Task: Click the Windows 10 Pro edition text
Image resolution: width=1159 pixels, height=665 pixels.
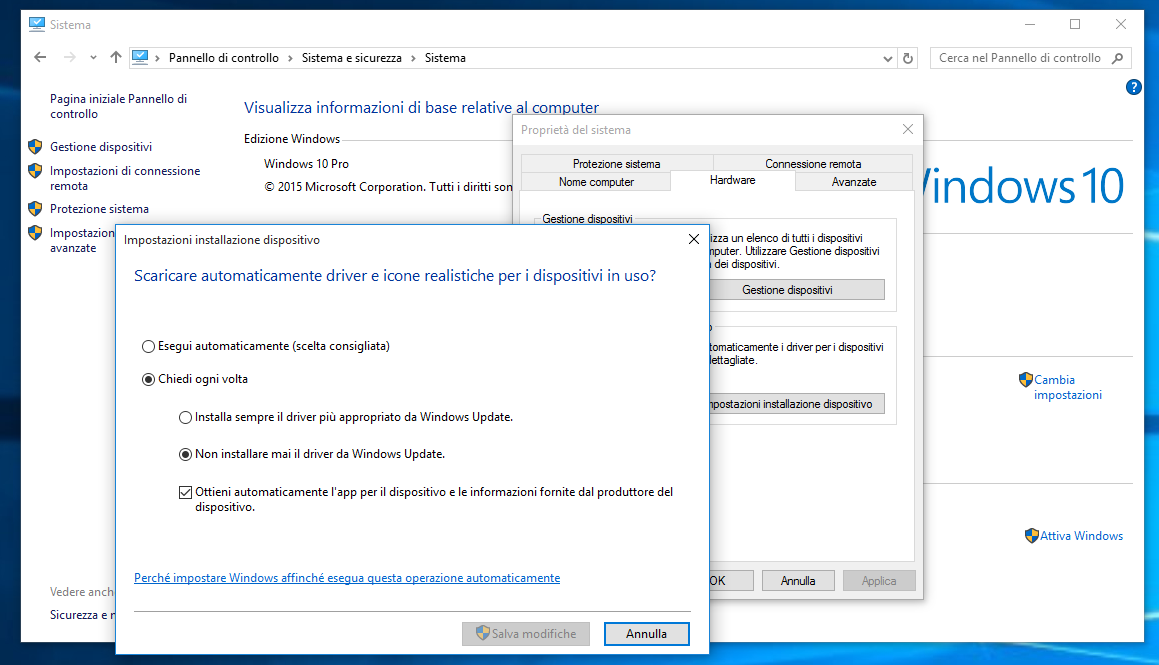Action: tap(306, 164)
